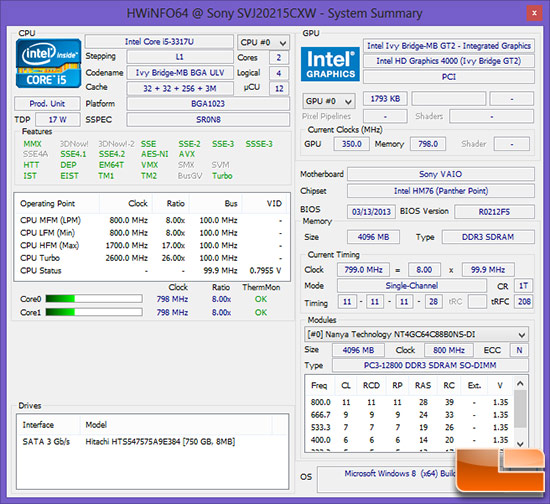Select the 800.0 frequency timing row
The width and height of the screenshot is (550, 504).
click(x=410, y=402)
